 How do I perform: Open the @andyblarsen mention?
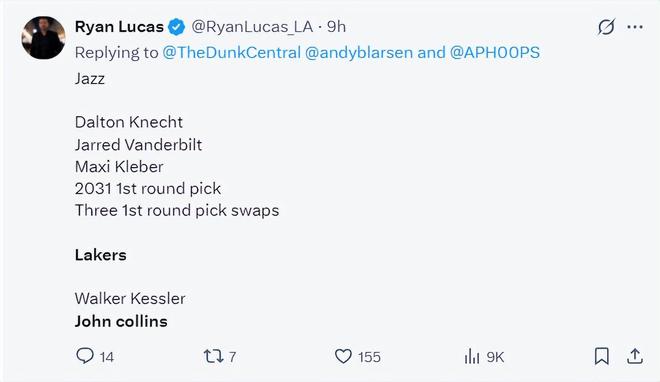359,53
